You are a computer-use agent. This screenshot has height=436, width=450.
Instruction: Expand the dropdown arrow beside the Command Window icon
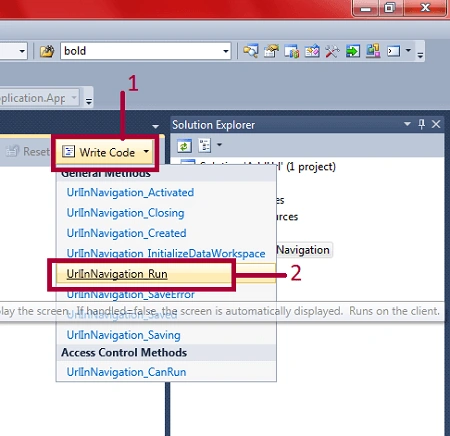coord(408,51)
